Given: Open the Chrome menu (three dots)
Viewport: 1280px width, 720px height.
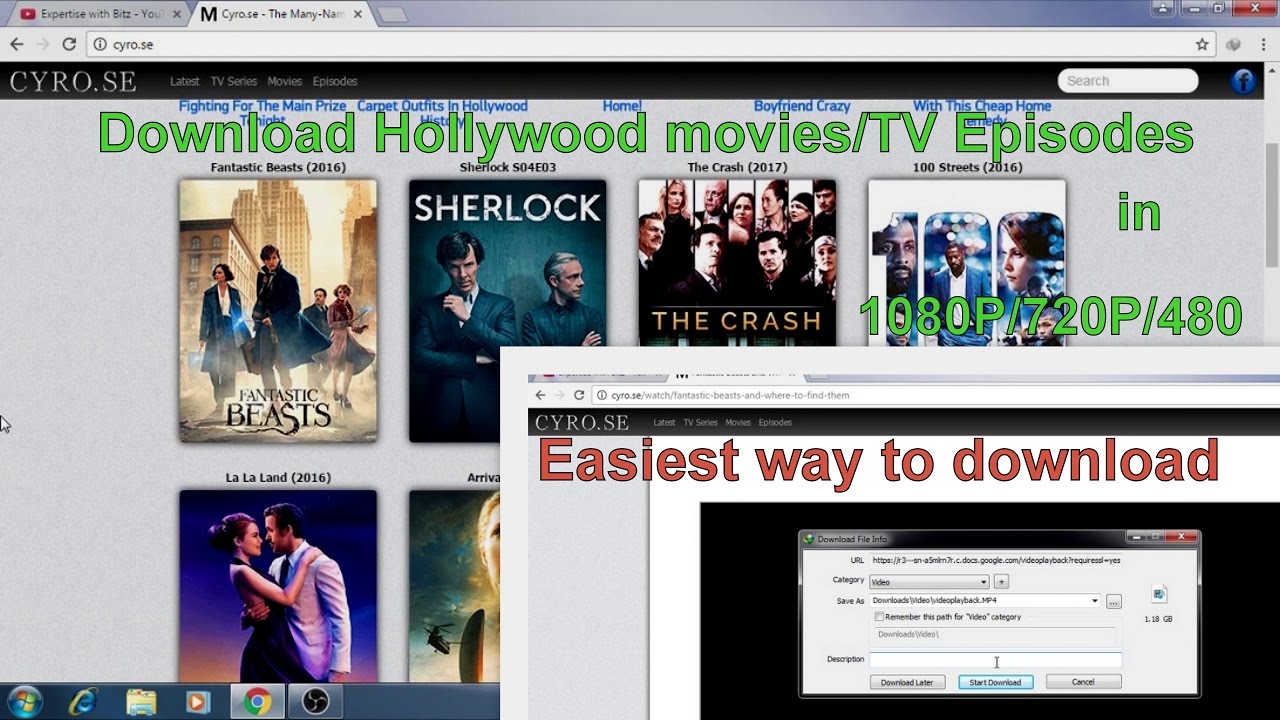Looking at the screenshot, I should coord(1262,44).
